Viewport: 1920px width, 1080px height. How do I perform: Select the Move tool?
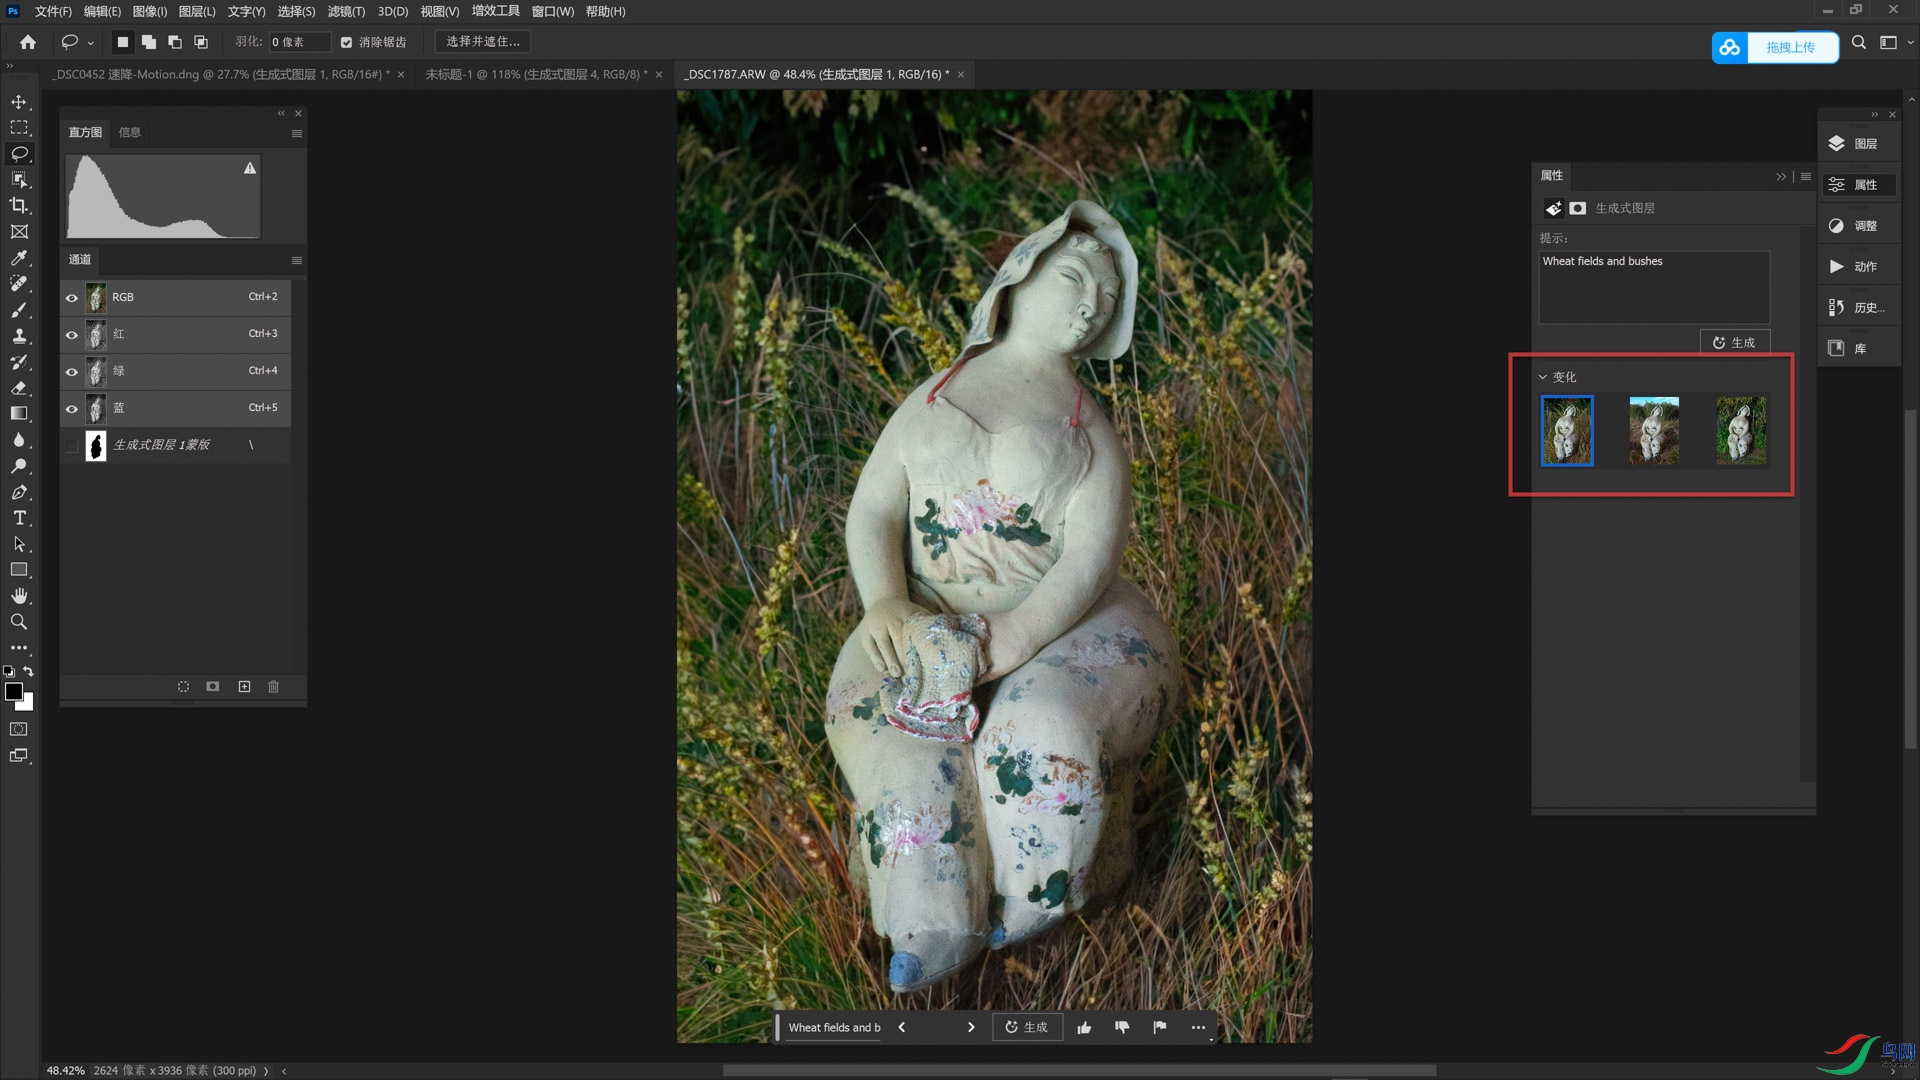19,102
